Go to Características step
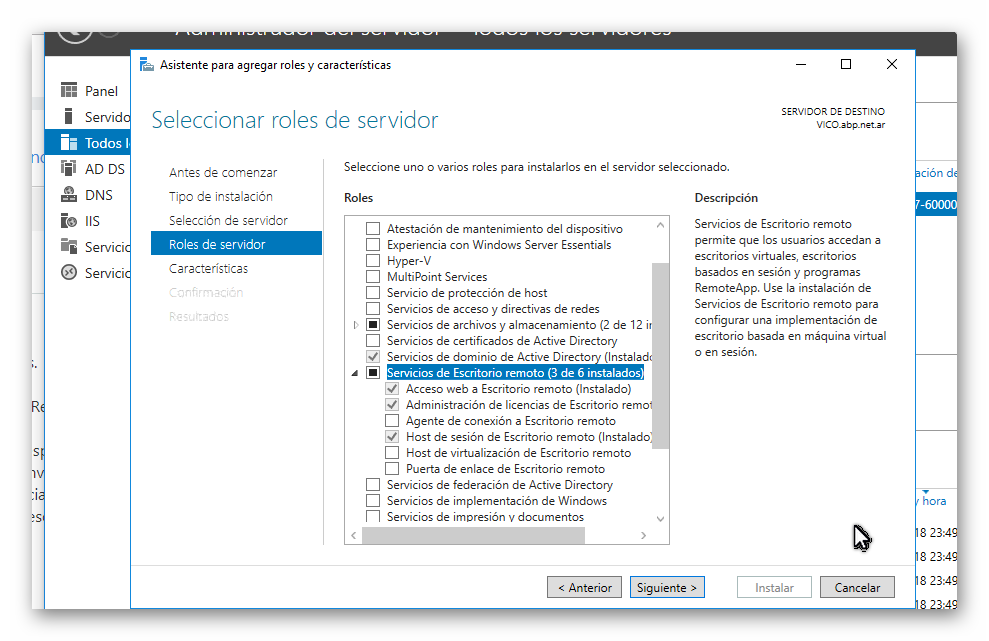The image size is (989, 641). tap(209, 268)
